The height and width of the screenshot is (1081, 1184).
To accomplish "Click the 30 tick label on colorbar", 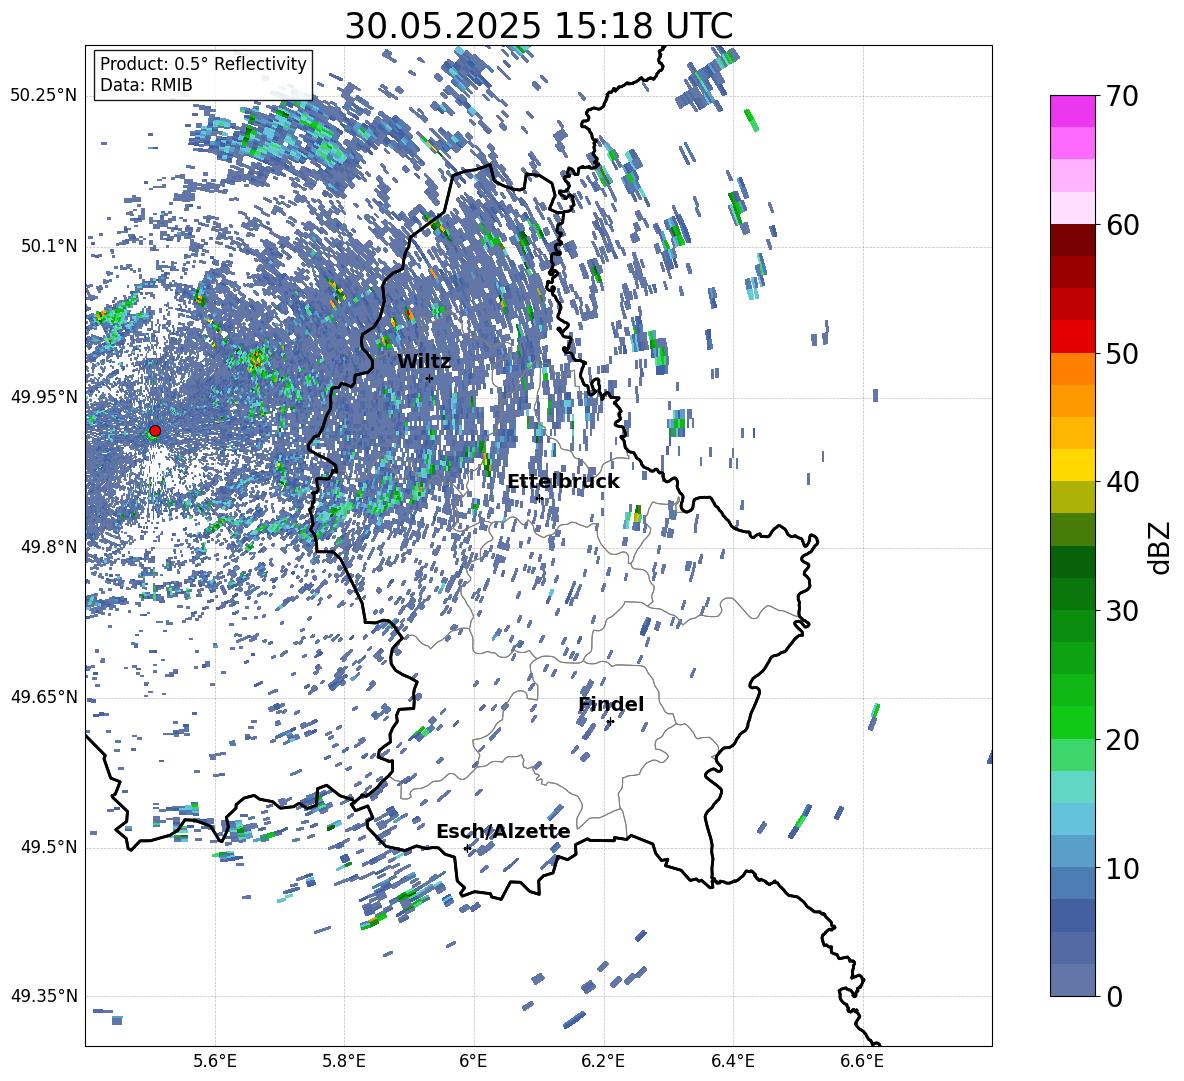I will tap(1121, 611).
